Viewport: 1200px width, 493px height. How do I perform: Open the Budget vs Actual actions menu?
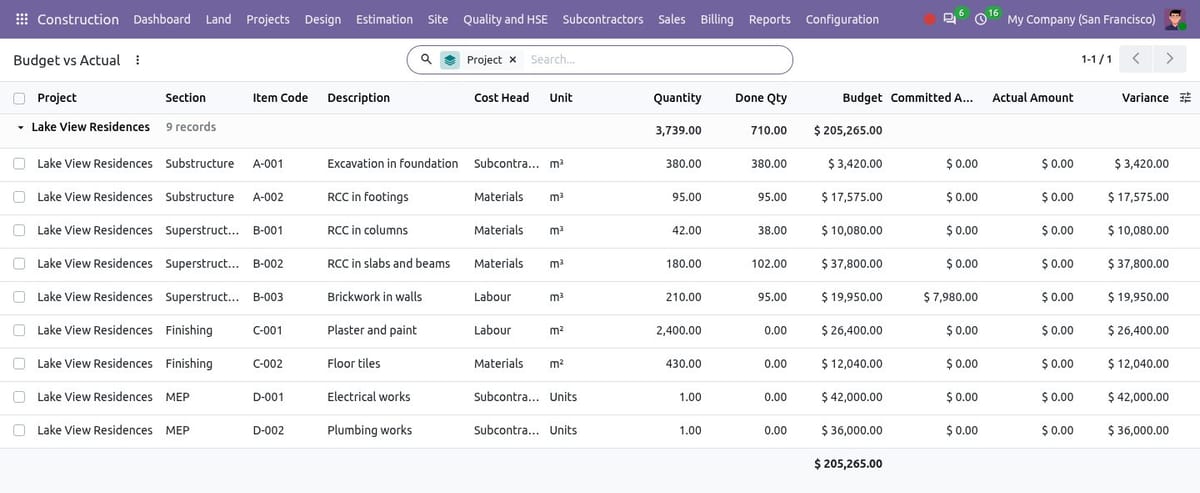coord(137,60)
